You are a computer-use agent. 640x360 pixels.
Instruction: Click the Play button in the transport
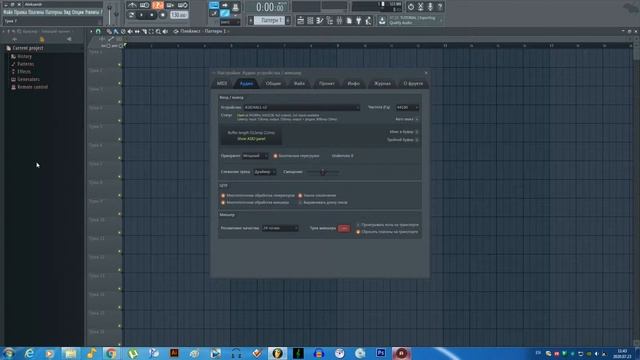141,15
